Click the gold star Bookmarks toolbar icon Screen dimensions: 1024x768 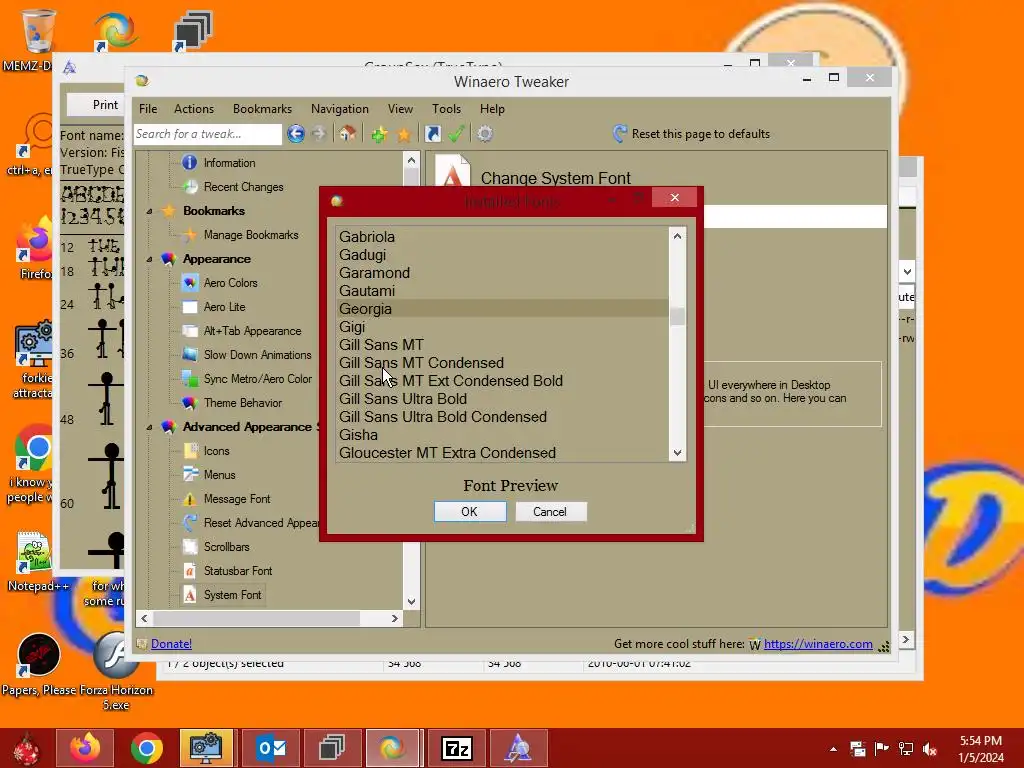click(404, 135)
